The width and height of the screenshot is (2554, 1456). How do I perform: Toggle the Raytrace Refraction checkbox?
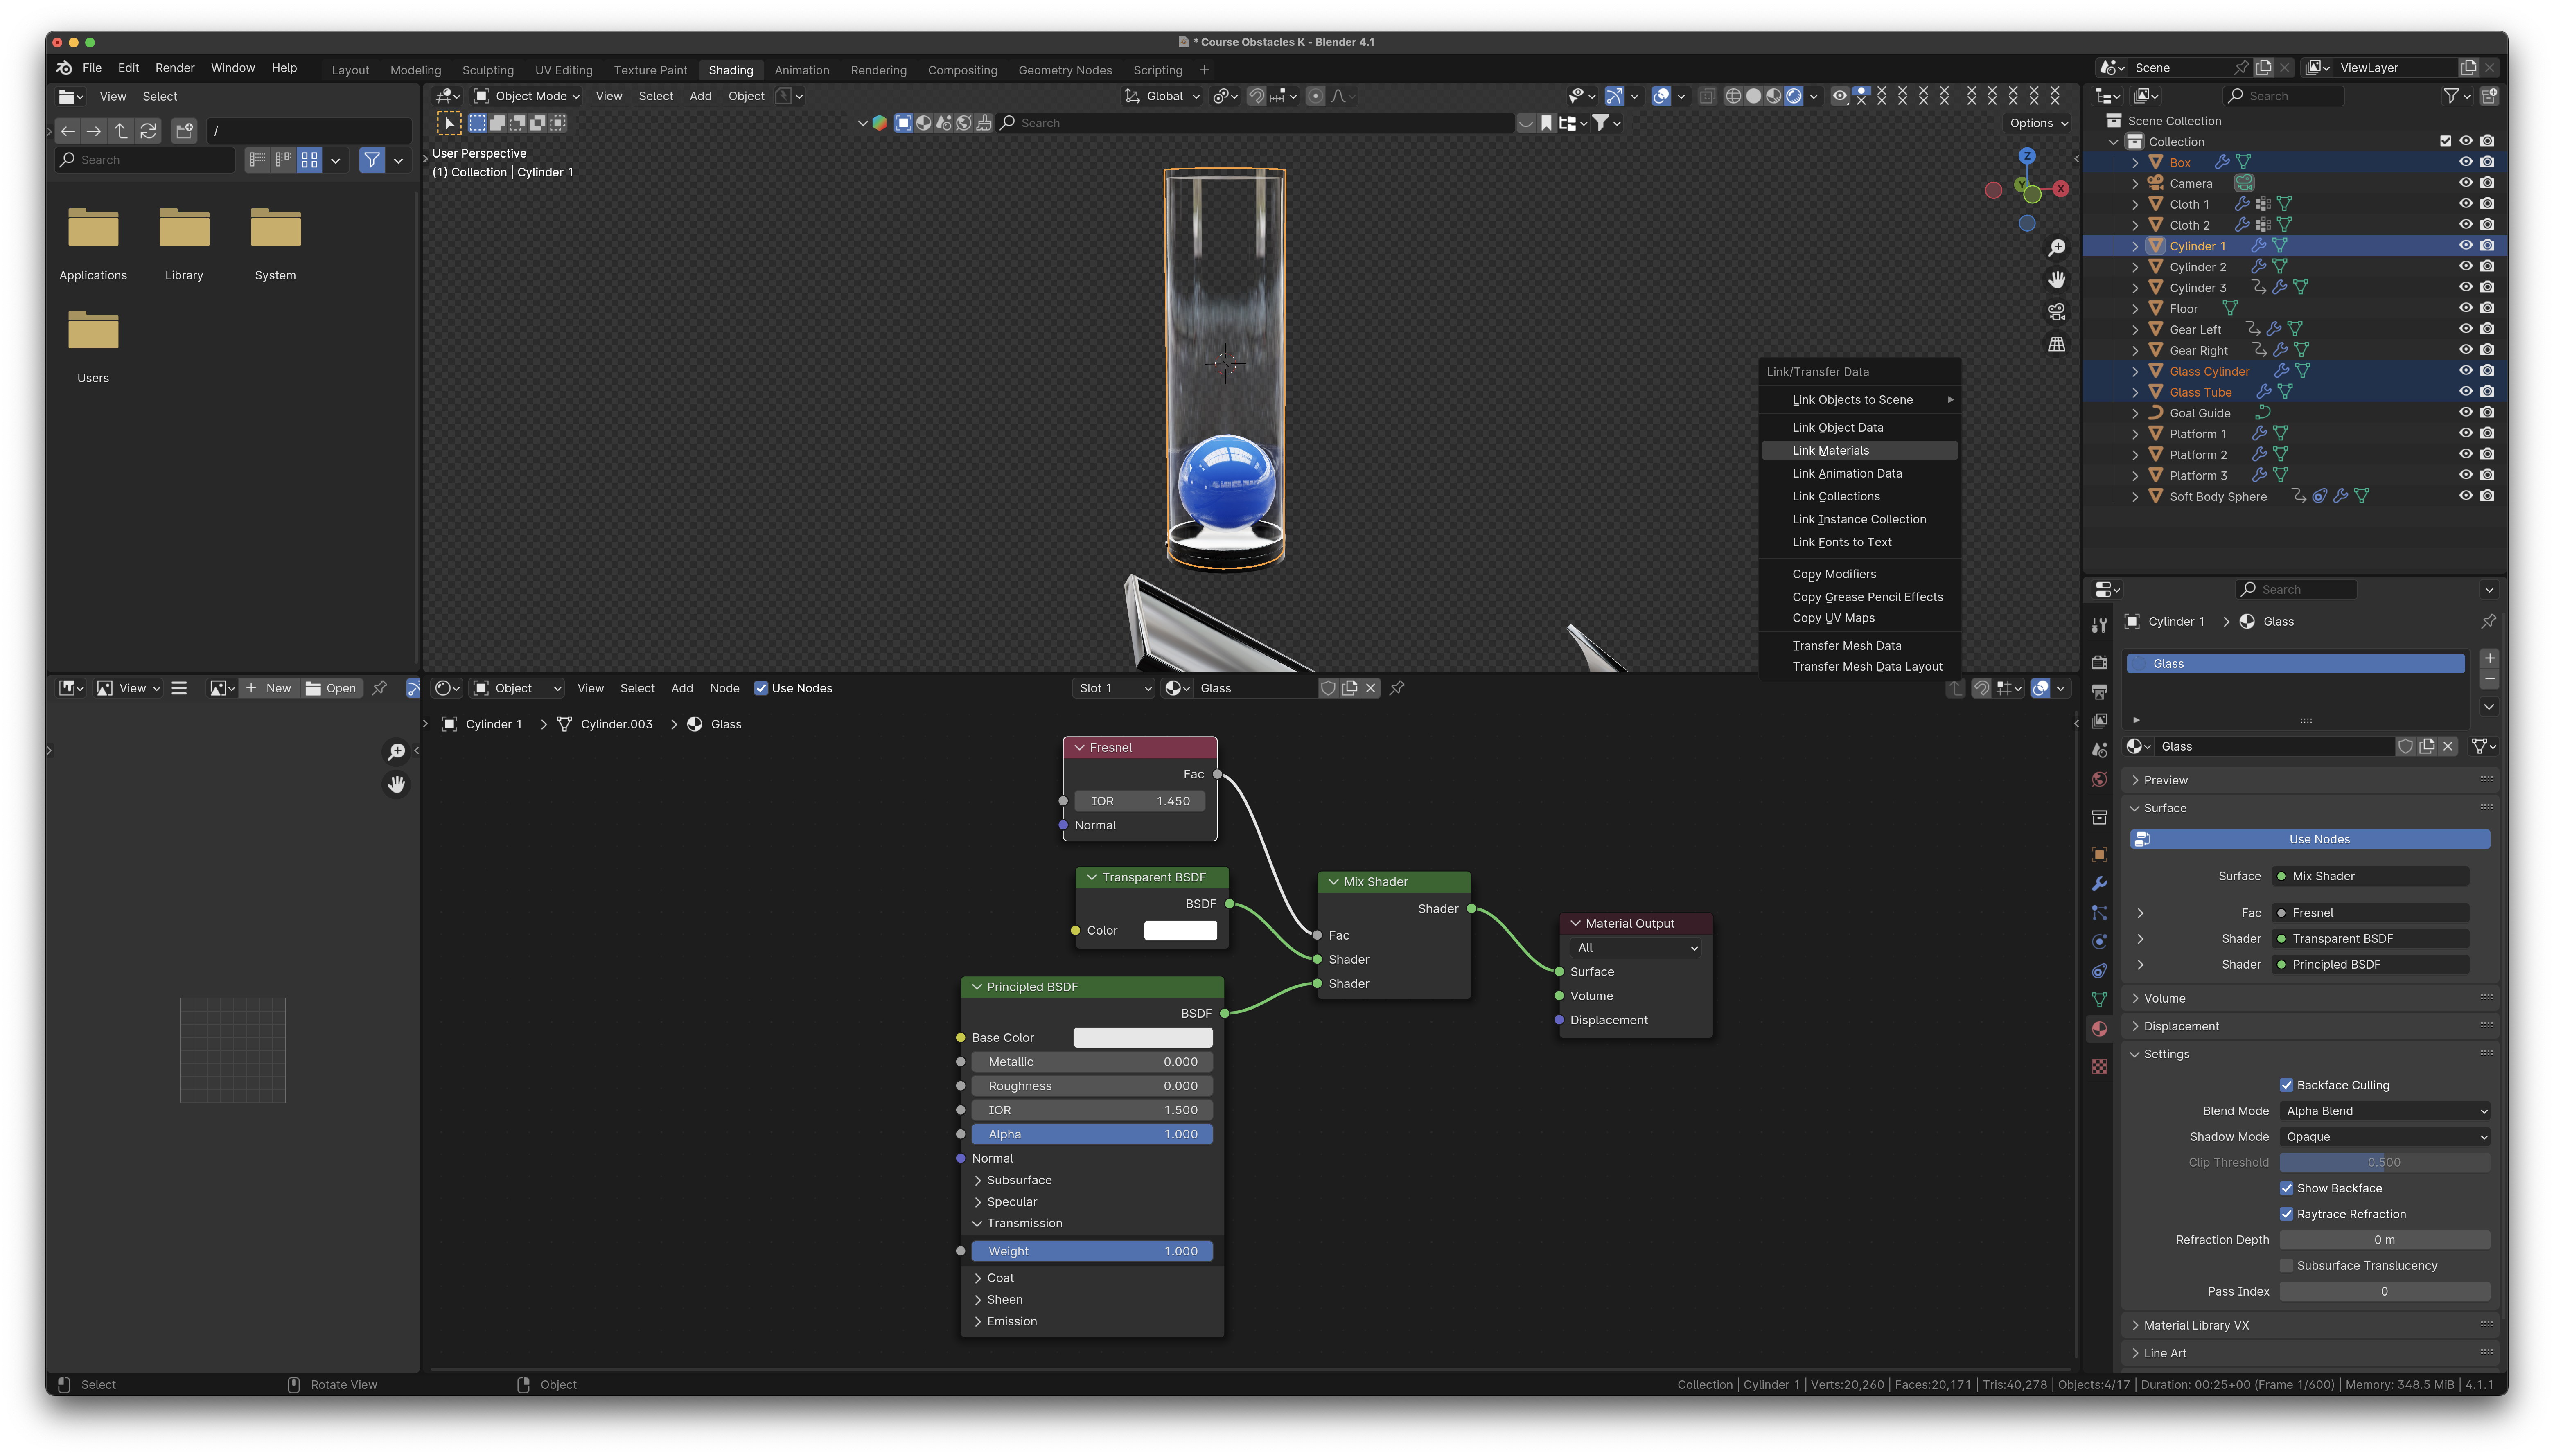2286,1214
